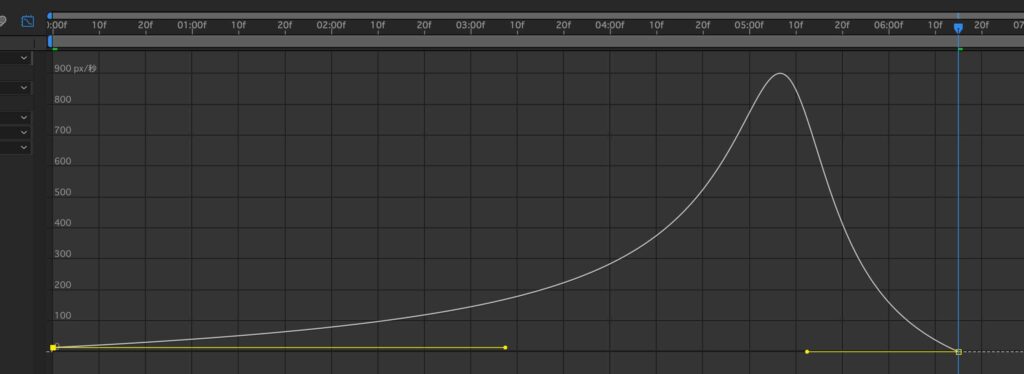This screenshot has width=1024, height=374.
Task: Jump to 06:00f on time ruler
Action: 889,25
